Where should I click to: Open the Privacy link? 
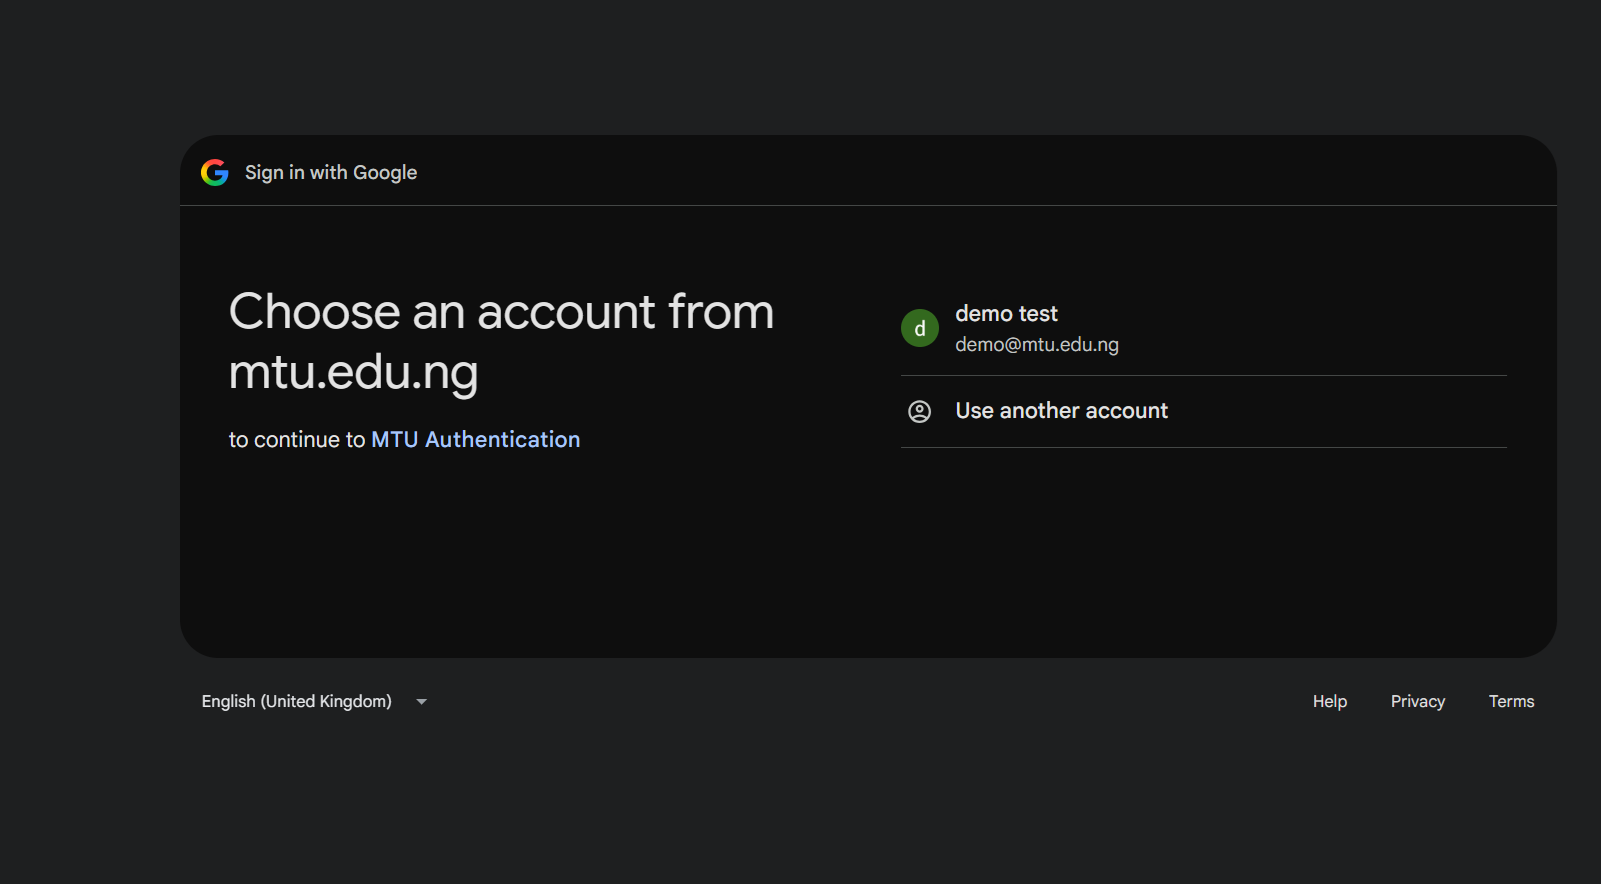(1418, 702)
